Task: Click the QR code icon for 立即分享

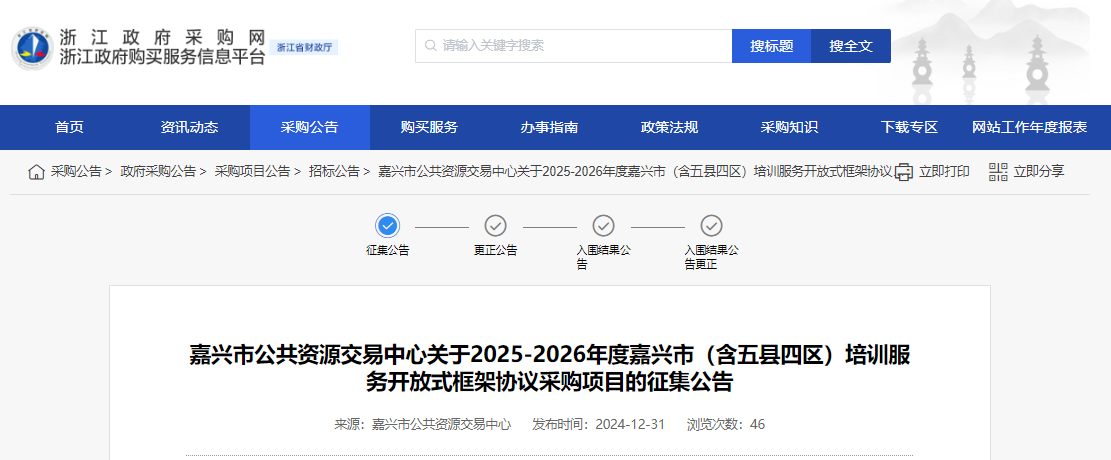Action: (x=998, y=172)
